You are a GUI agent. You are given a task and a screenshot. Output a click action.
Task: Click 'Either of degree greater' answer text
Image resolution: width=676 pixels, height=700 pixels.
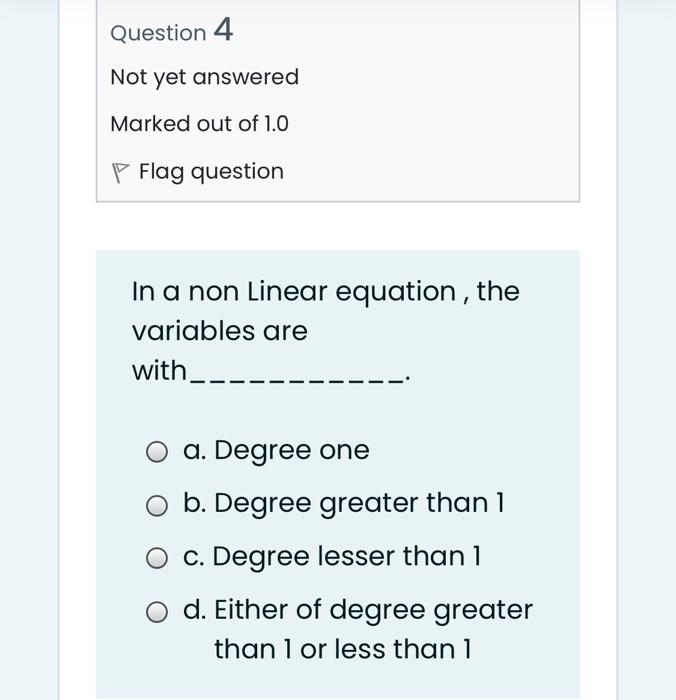click(x=372, y=609)
